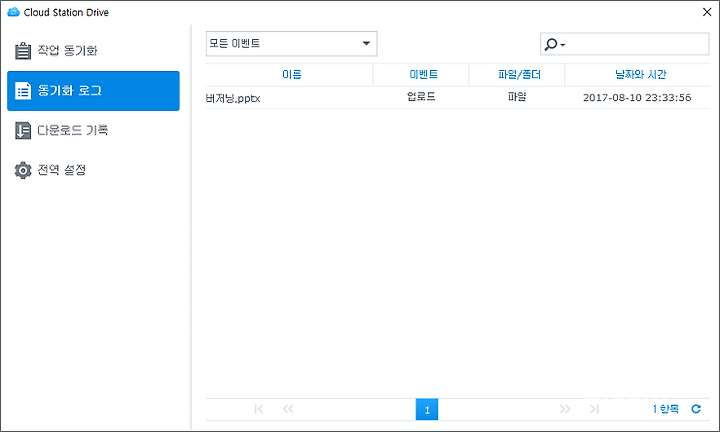Sort by the 날짜와 시간 column header
The height and width of the screenshot is (432, 720).
point(637,74)
